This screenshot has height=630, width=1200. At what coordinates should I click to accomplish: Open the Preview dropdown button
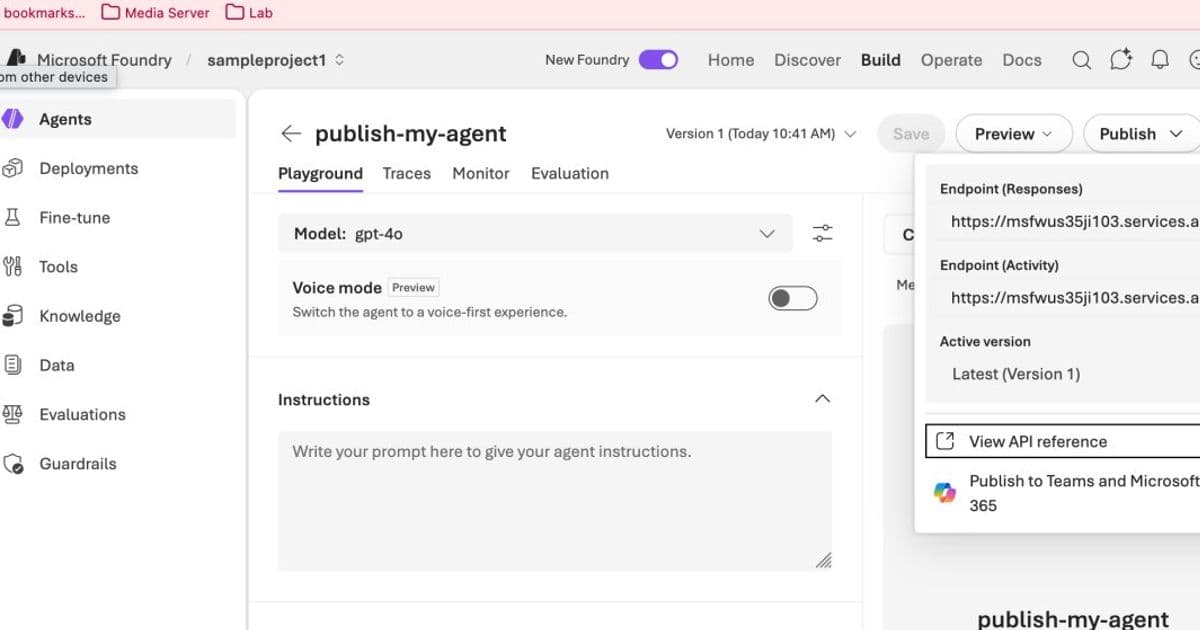coord(1014,134)
